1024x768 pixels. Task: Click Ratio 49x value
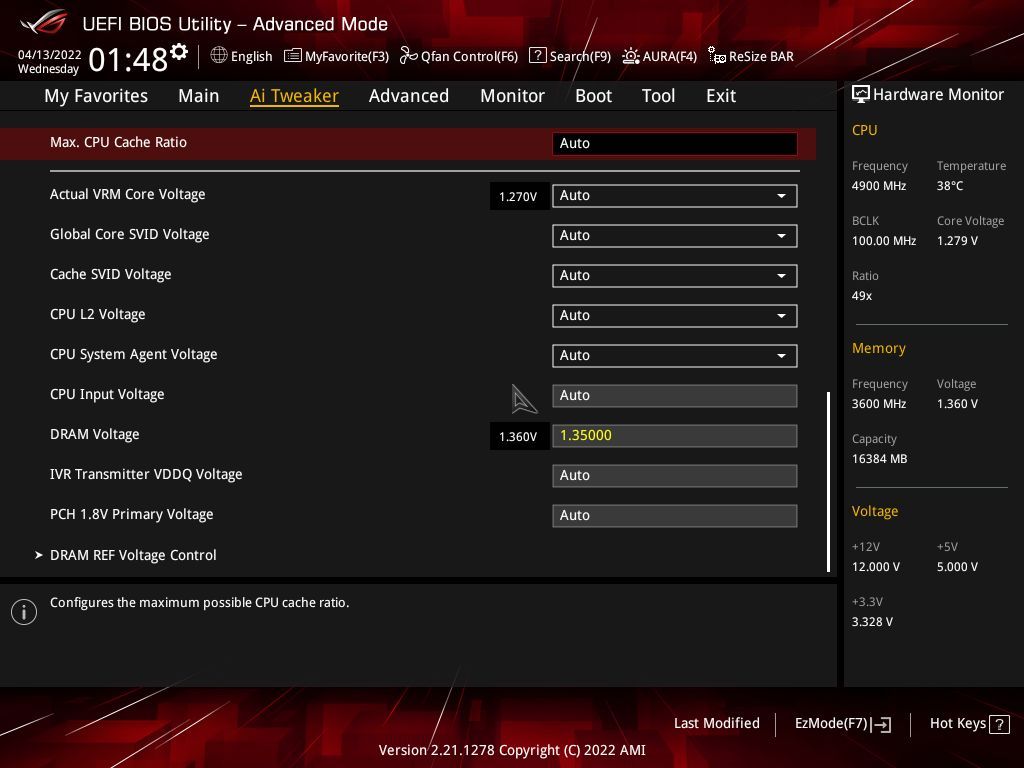pyautogui.click(x=862, y=296)
